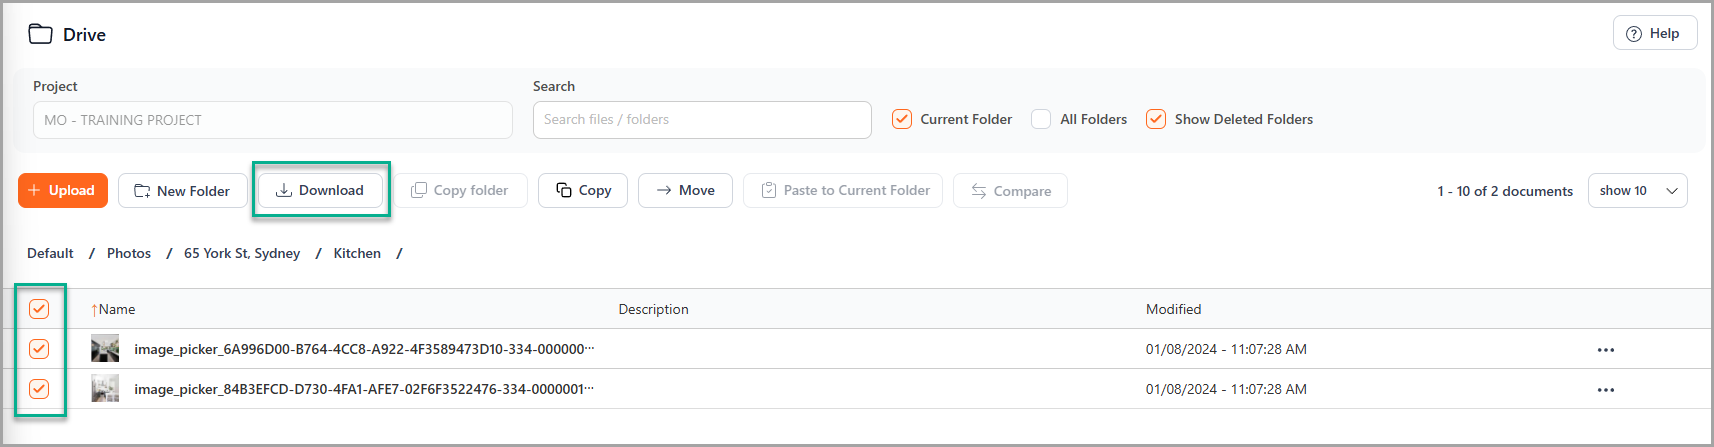Go to 65 York St, Sydney breadcrumb
This screenshot has height=447, width=1714.
click(242, 253)
